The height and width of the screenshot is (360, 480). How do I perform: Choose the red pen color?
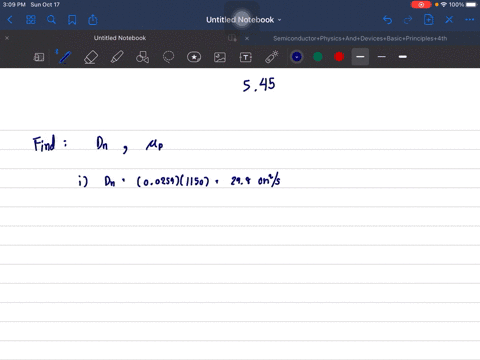pyautogui.click(x=339, y=57)
